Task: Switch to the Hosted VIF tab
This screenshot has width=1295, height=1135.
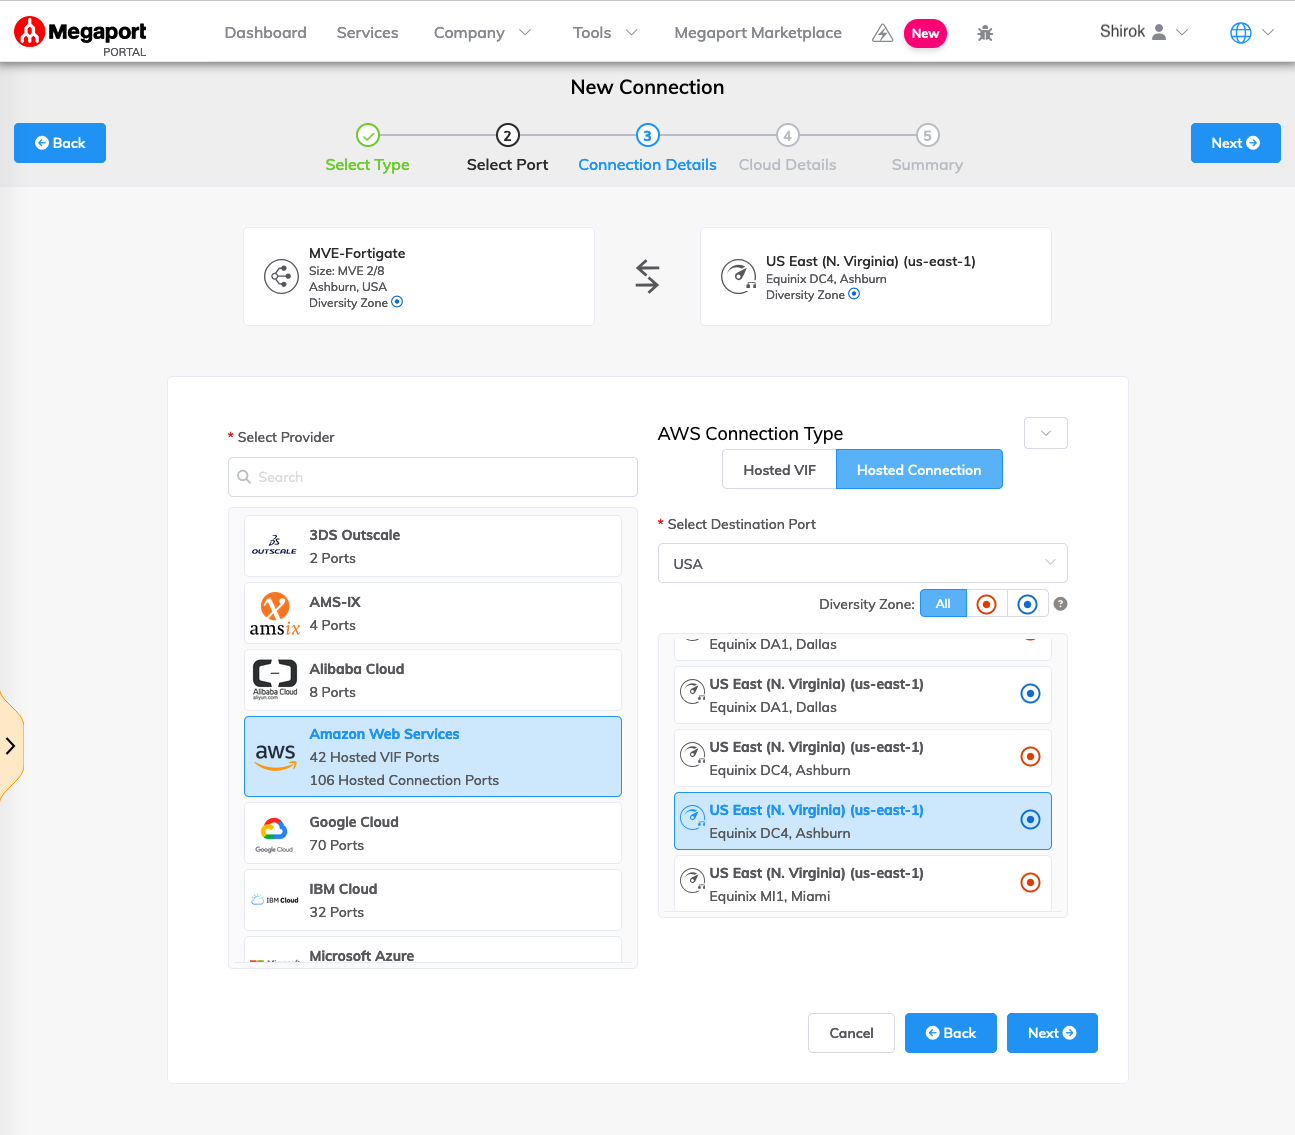Action: tap(779, 468)
